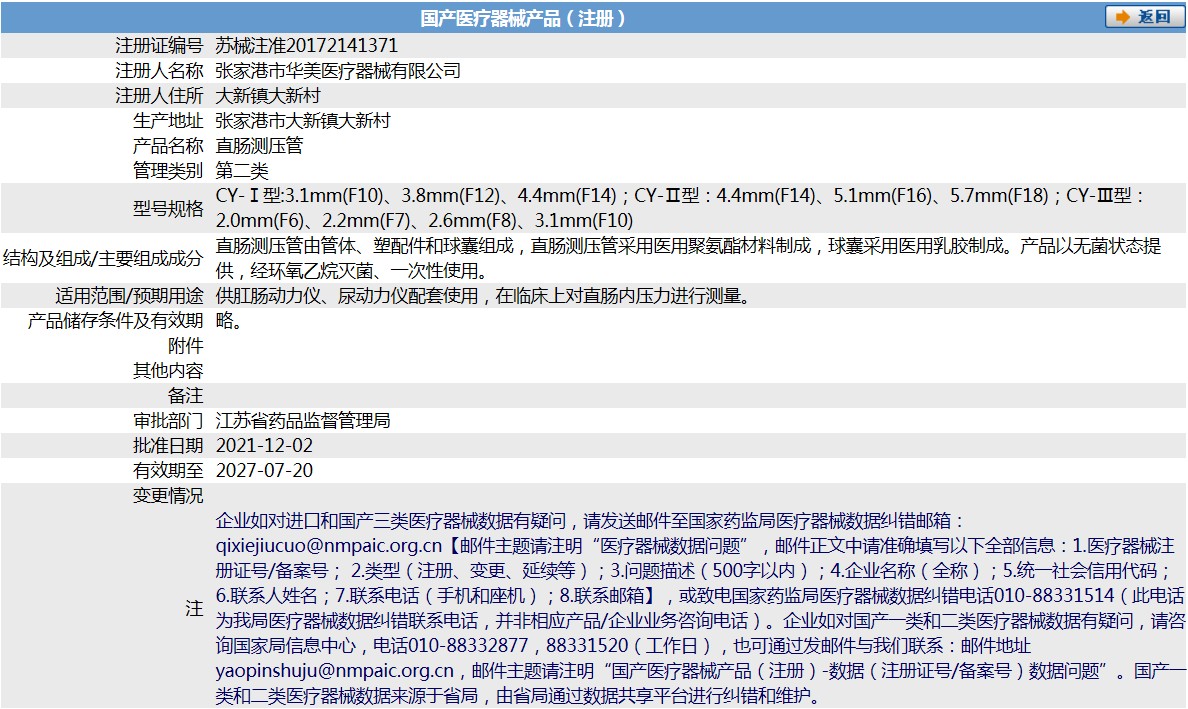Viewport: 1188px width, 709px height.
Task: Click the 返回 back button
Action: [x=1143, y=17]
